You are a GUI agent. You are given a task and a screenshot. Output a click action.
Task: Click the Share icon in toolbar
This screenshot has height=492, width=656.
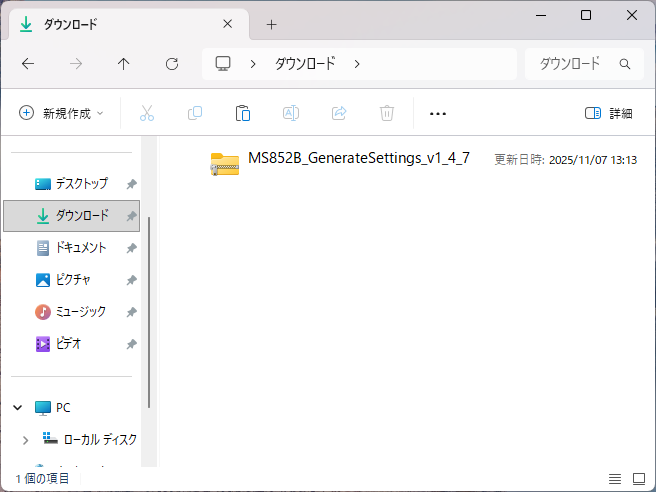pos(339,113)
